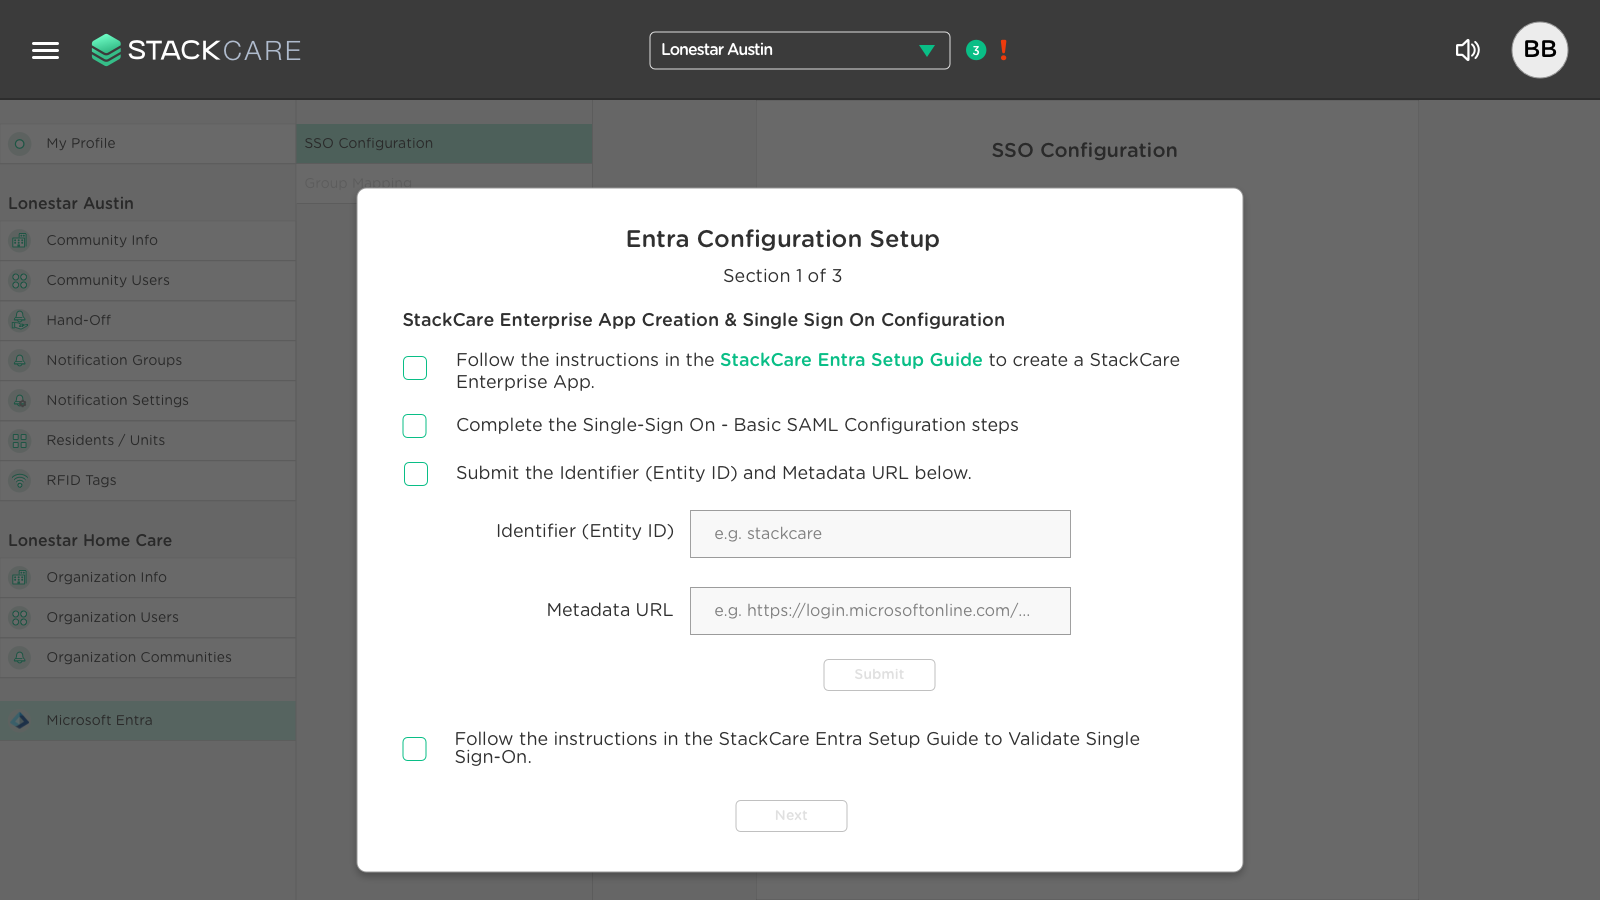Click the Next button

pos(791,816)
